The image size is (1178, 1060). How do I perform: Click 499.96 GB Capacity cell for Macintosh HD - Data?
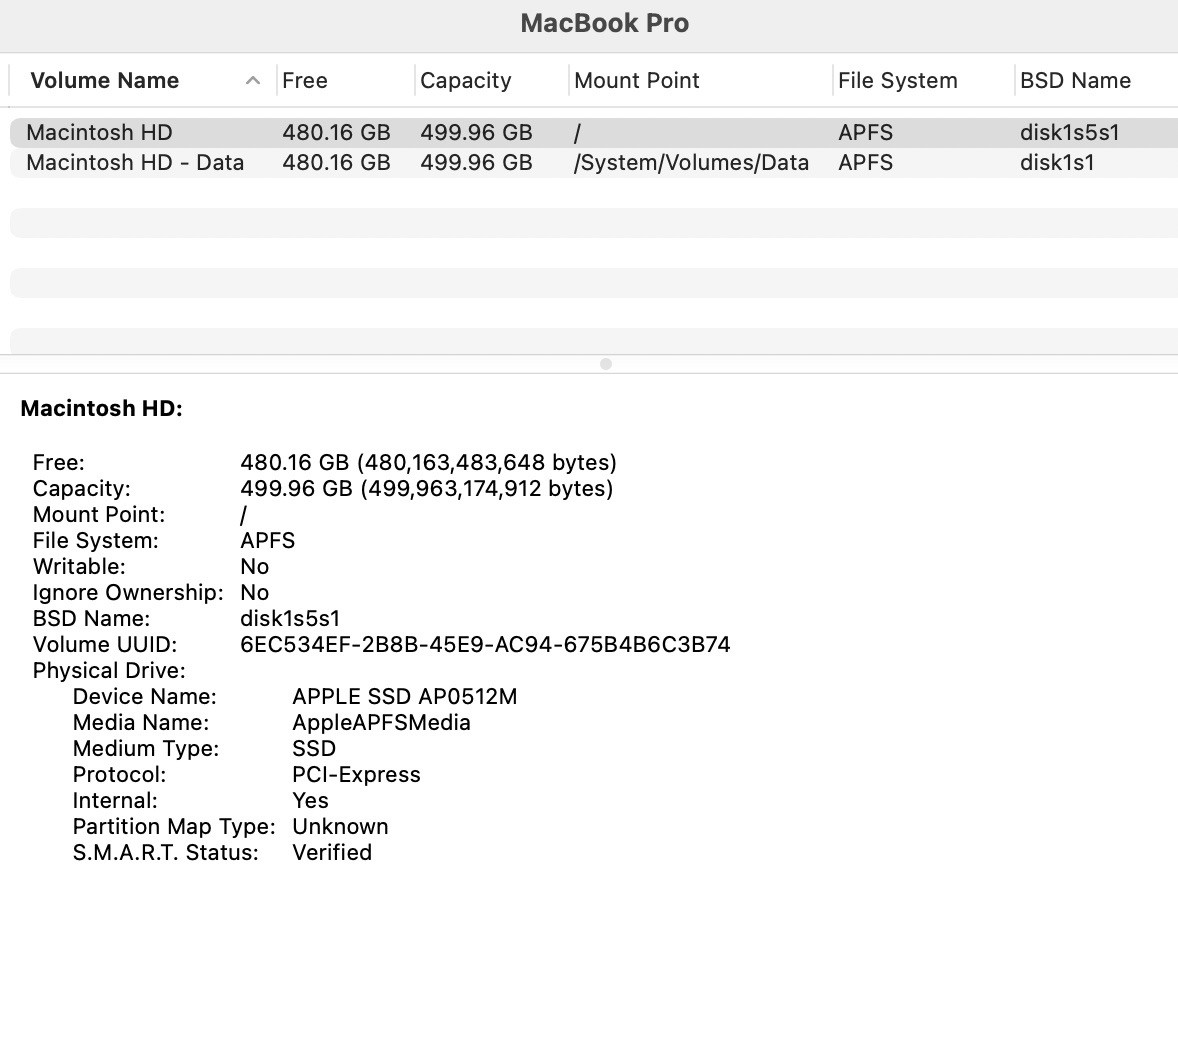click(x=476, y=163)
